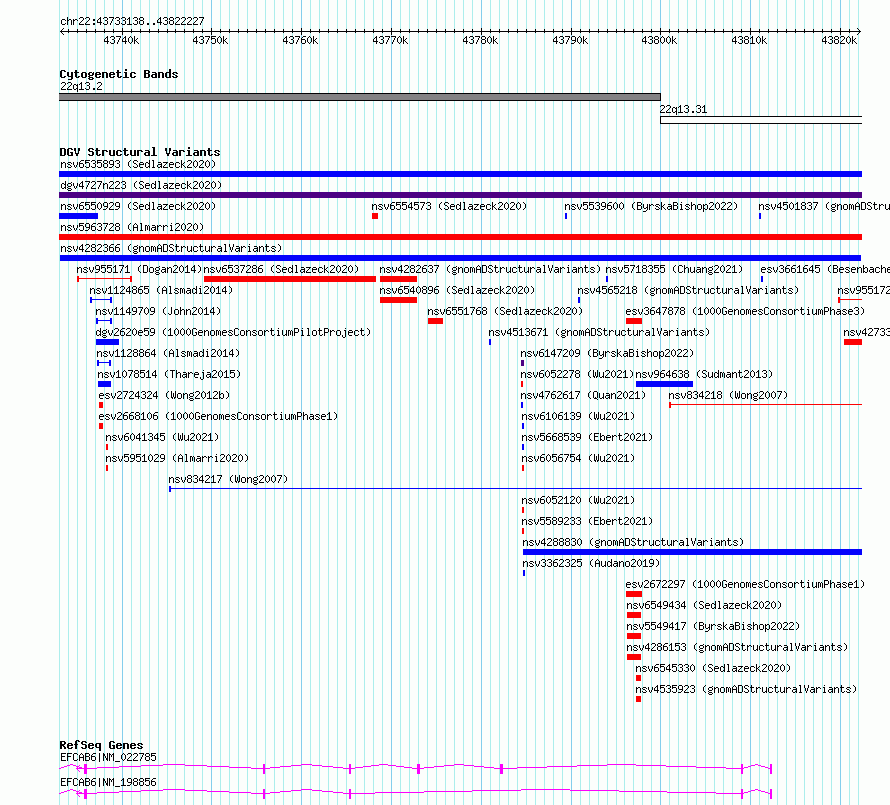
Task: Open nsv3362325 (Audano2019) variant
Action: tap(591, 564)
